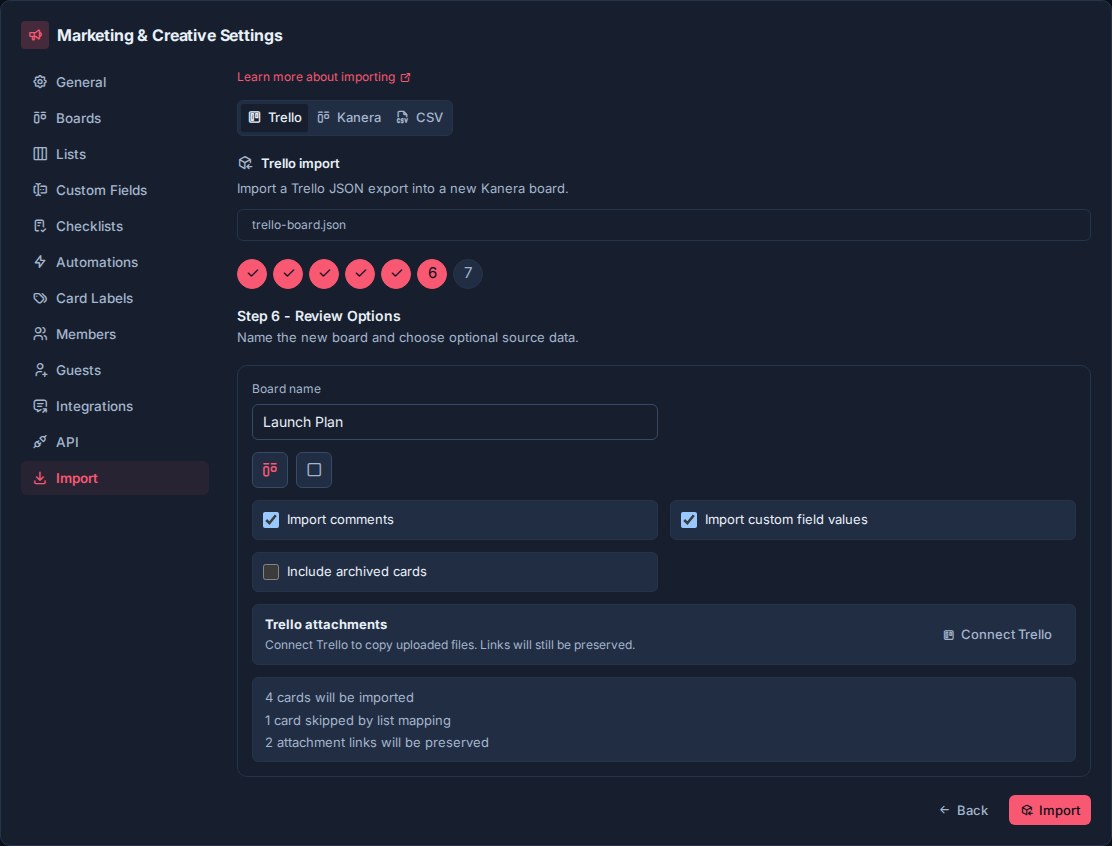Switch to the CSV import tab
This screenshot has width=1112, height=846.
pyautogui.click(x=419, y=118)
